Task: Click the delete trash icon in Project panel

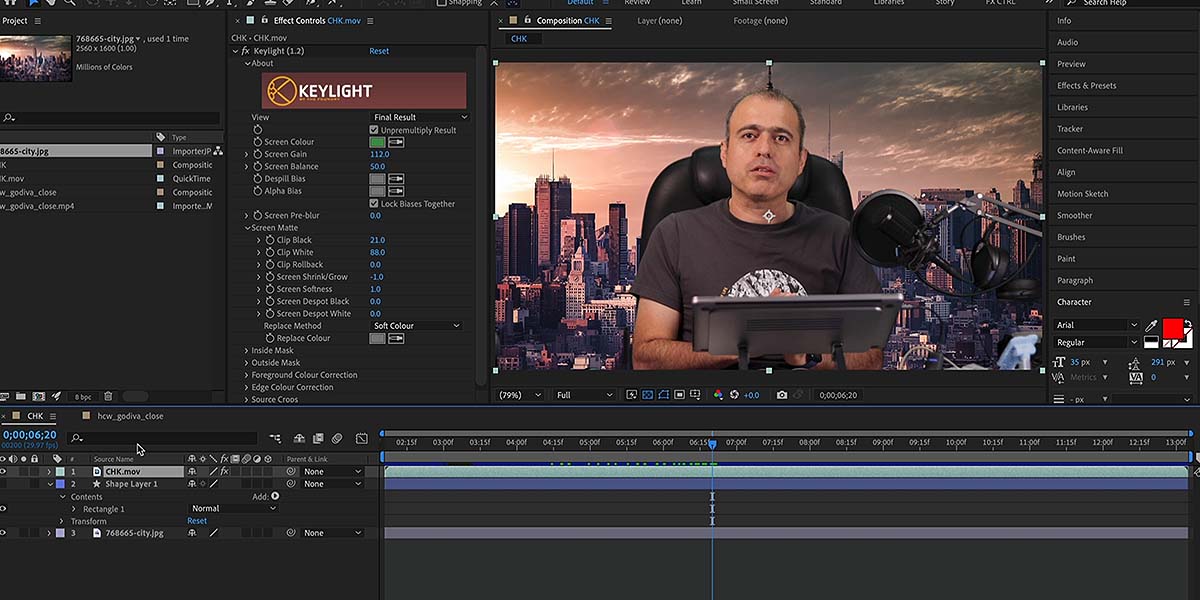Action: tap(108, 397)
